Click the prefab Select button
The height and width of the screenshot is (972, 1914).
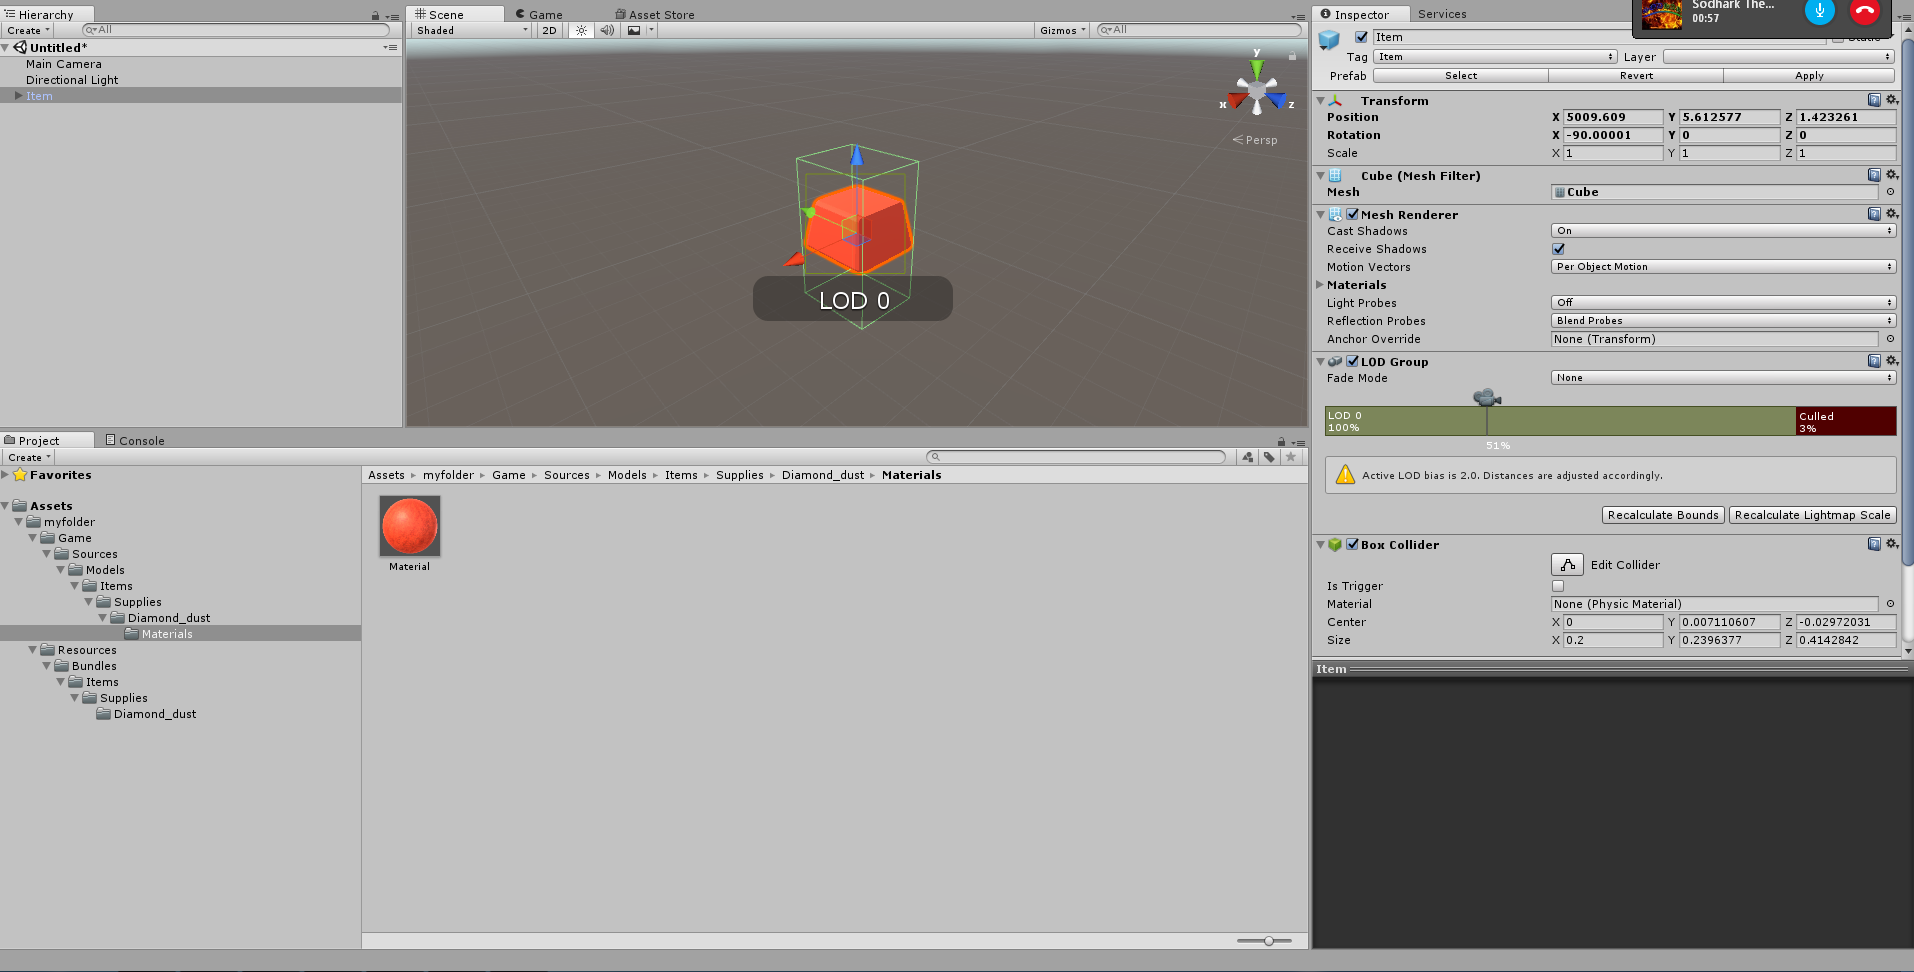click(x=1460, y=76)
